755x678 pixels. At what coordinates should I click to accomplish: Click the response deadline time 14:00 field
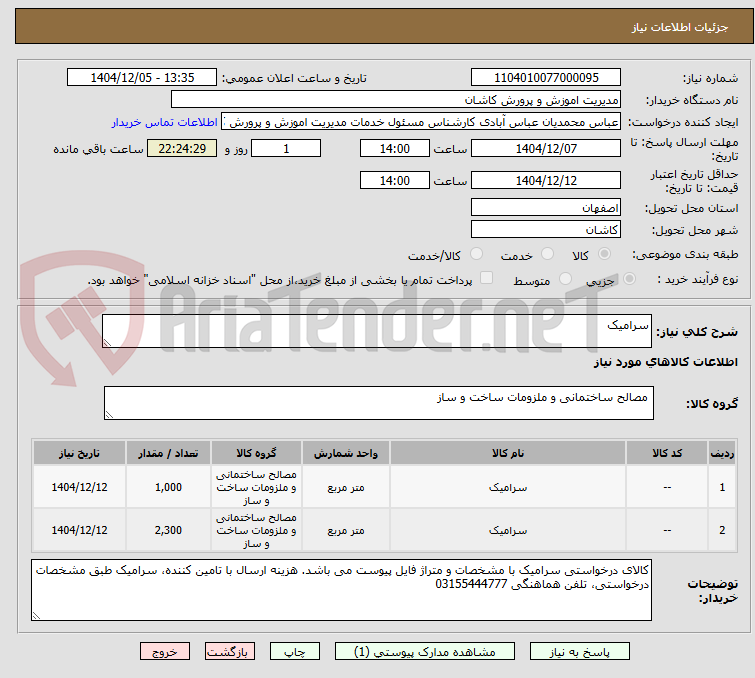394,148
